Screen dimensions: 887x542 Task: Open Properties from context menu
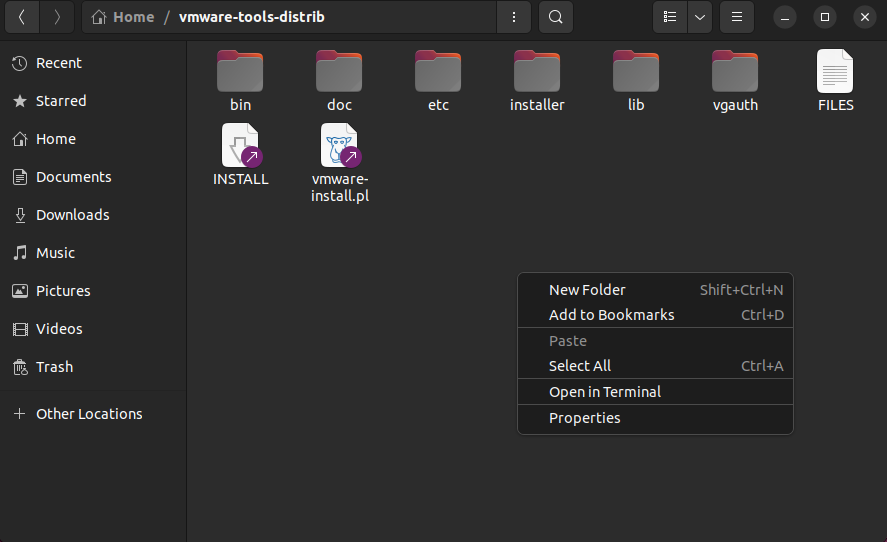click(655, 418)
